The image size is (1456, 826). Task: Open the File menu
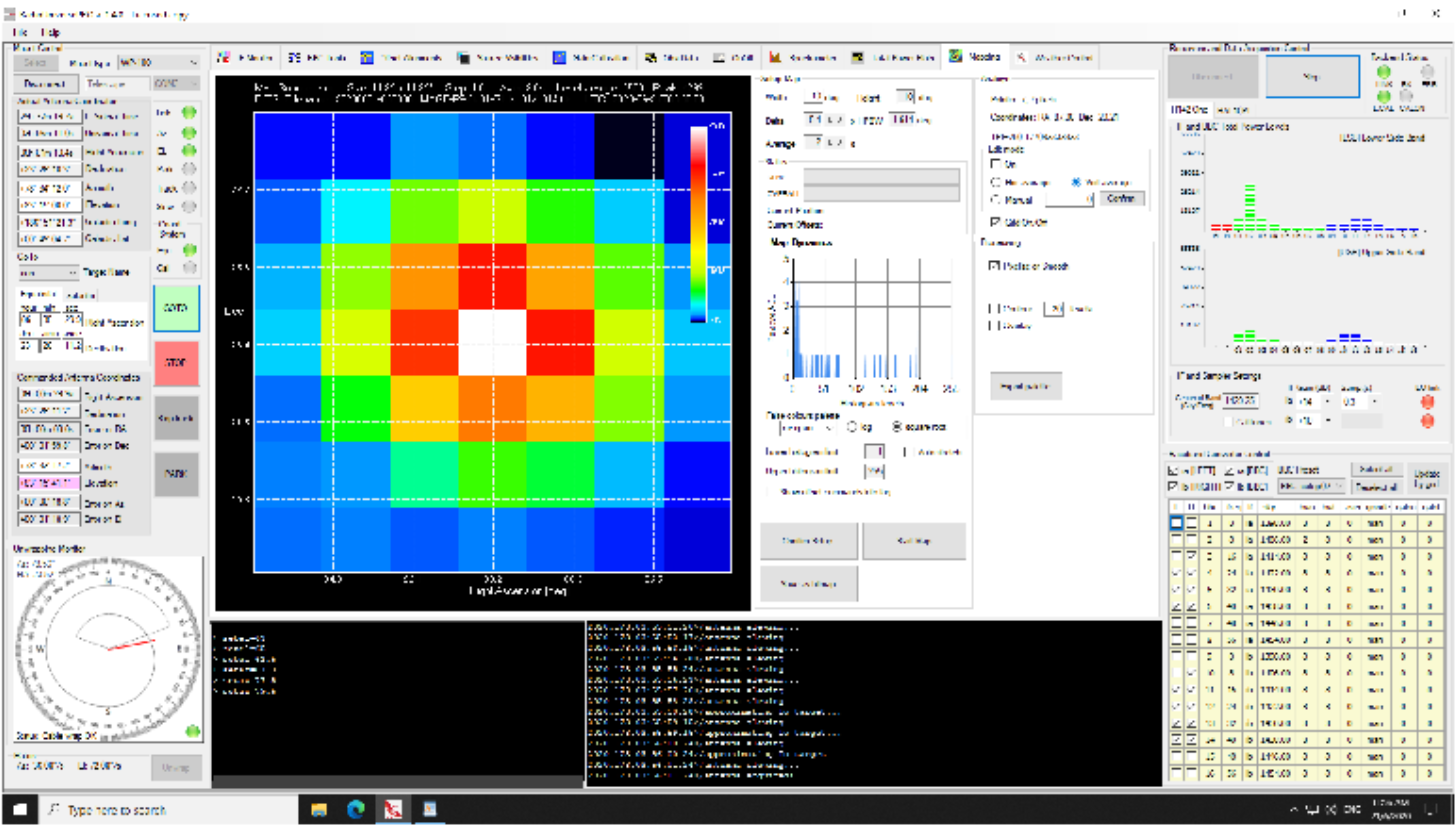tap(21, 32)
